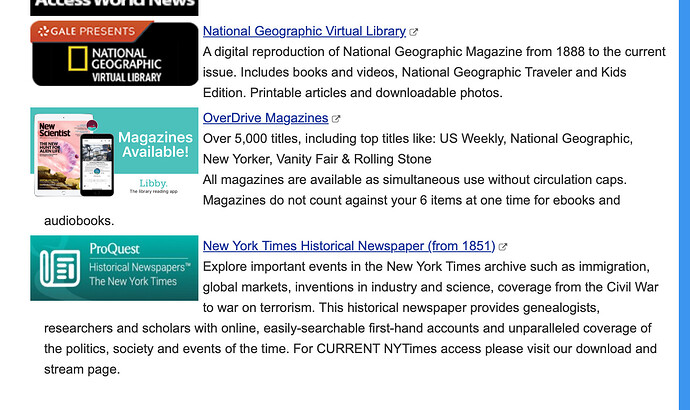Open the National Geographic Virtual Library link
Screen dimensions: 690x410
[x=304, y=32]
